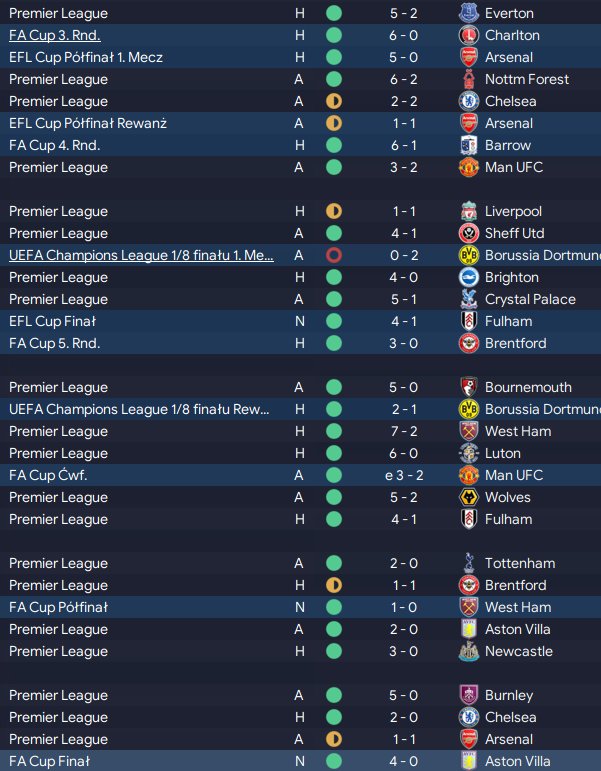Click the Burnley club crest
This screenshot has height=771, width=601.
click(x=467, y=696)
